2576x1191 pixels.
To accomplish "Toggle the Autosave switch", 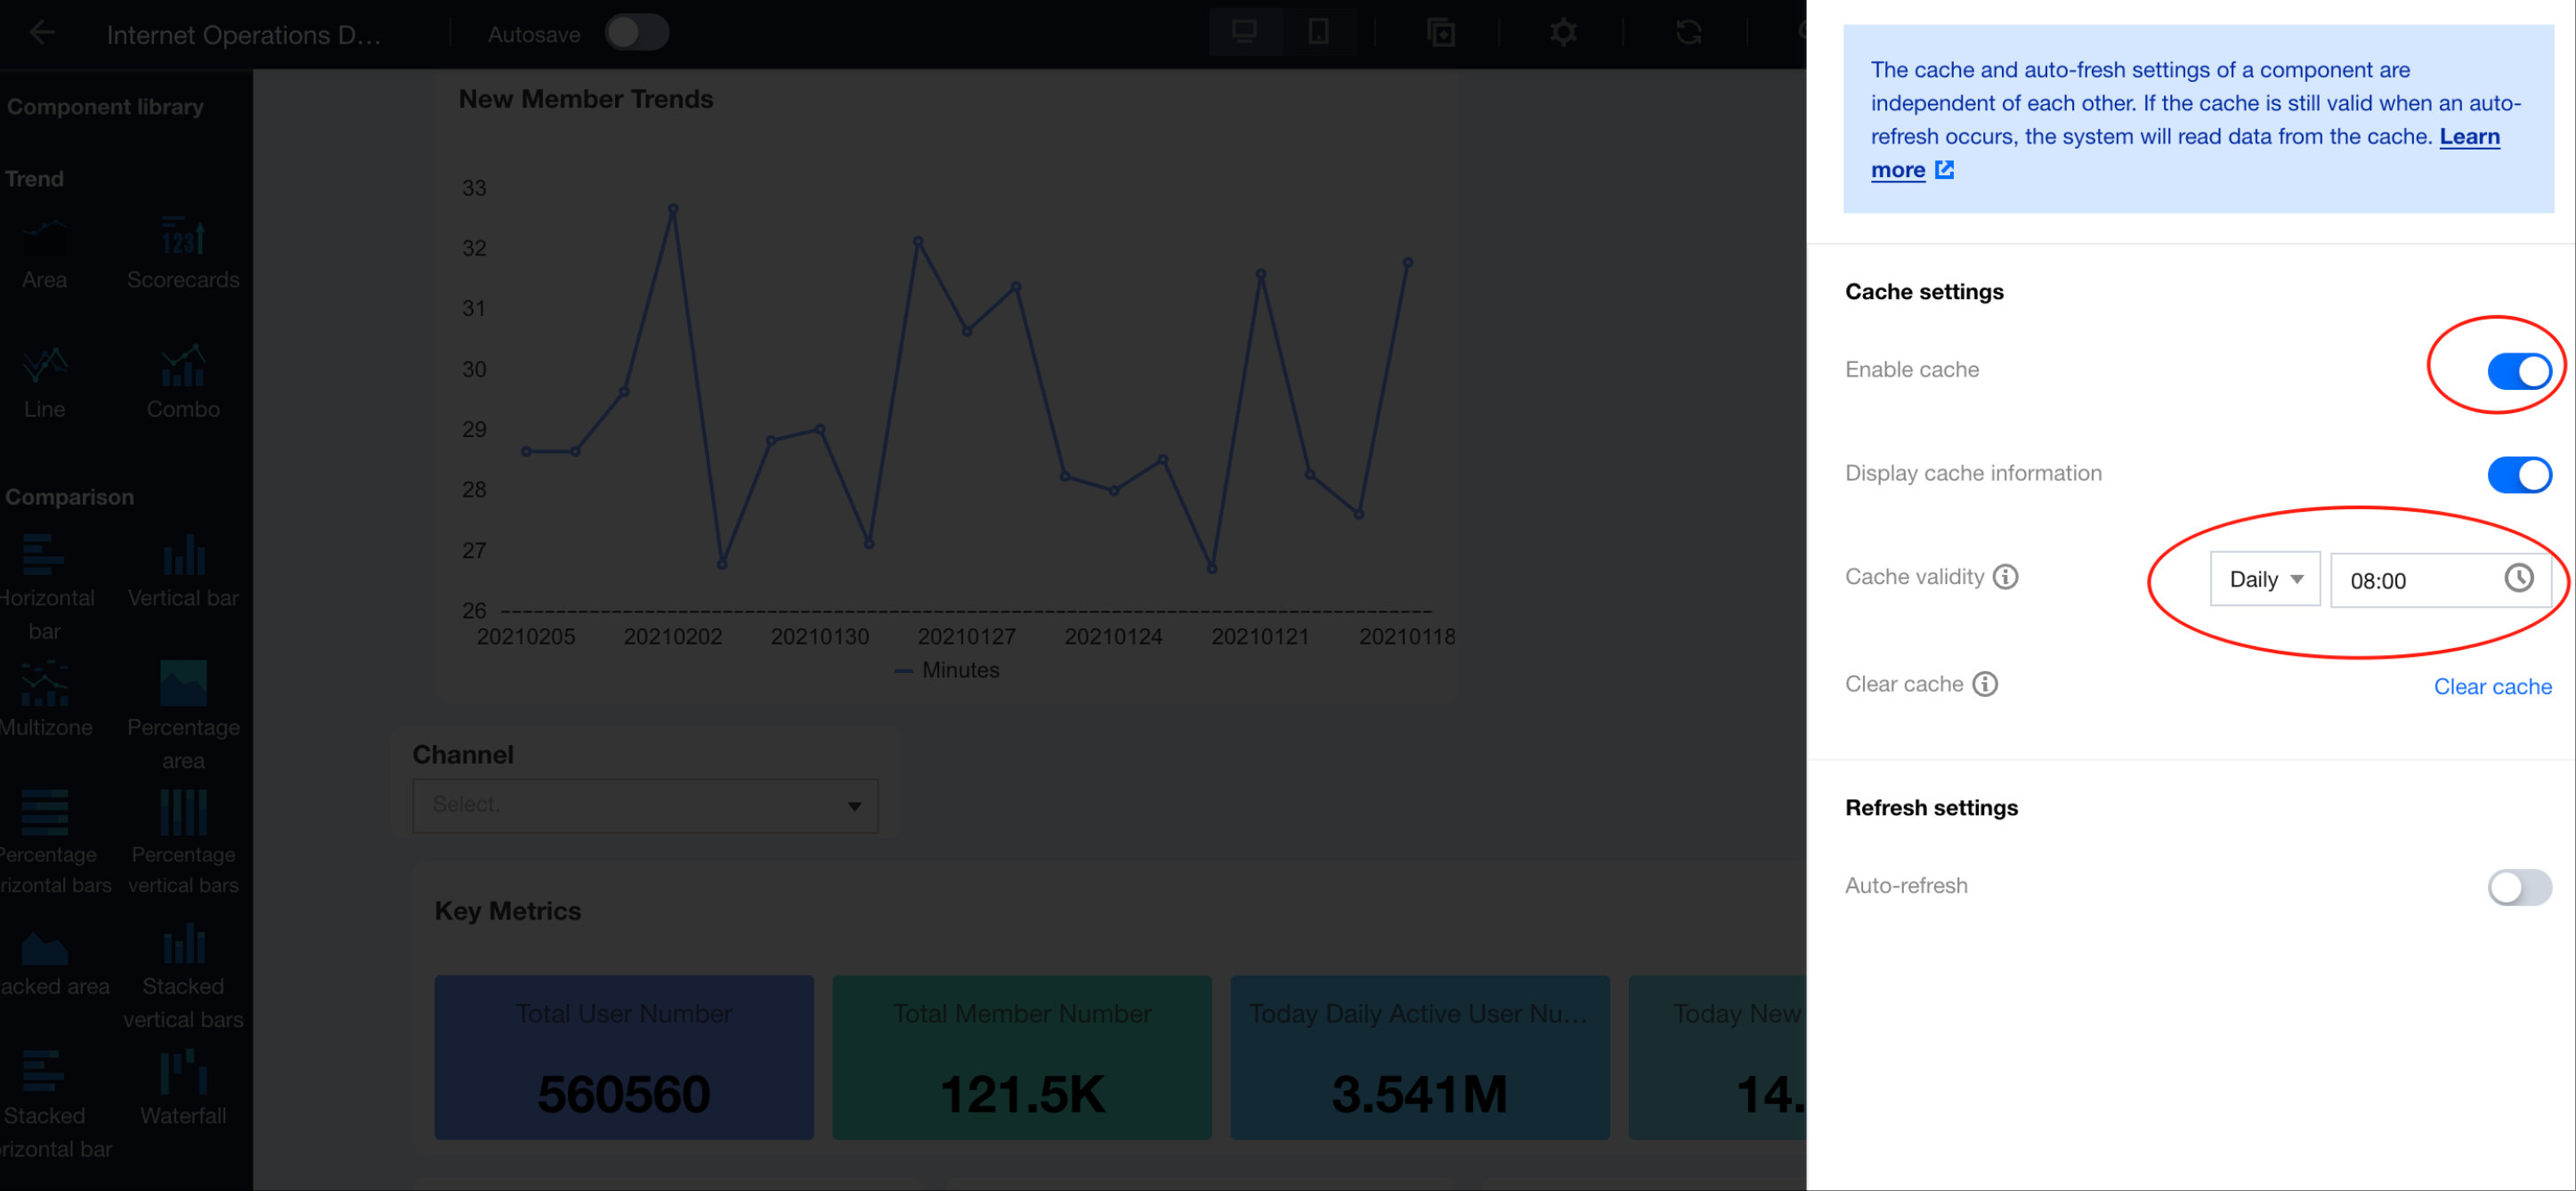I will point(636,33).
